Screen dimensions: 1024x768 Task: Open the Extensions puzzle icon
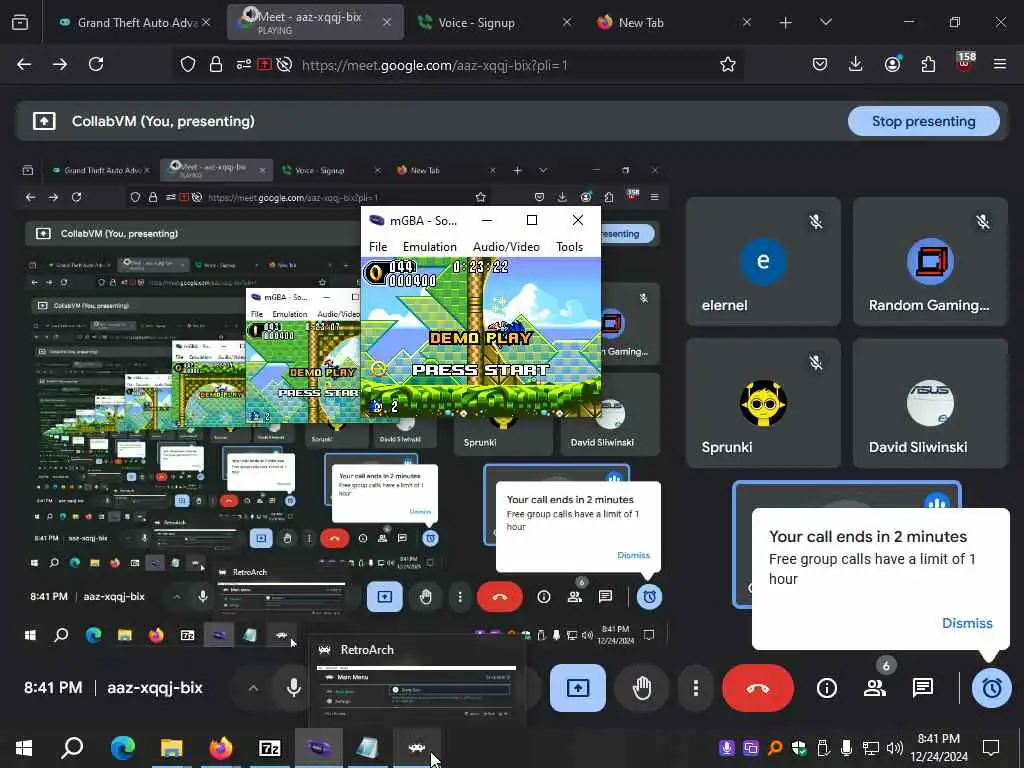tap(928, 64)
